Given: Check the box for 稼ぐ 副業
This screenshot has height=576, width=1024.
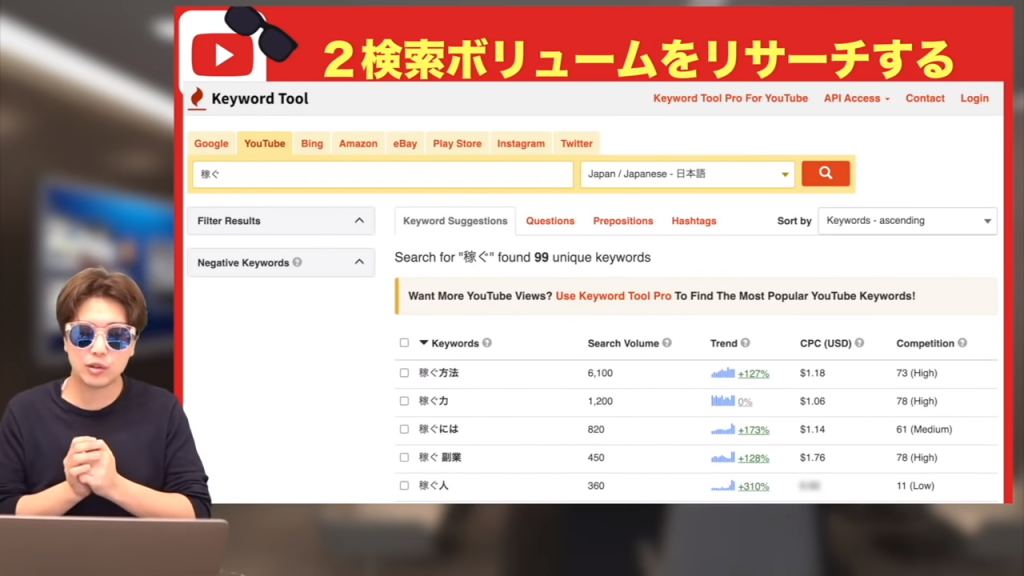Looking at the screenshot, I should tap(404, 457).
